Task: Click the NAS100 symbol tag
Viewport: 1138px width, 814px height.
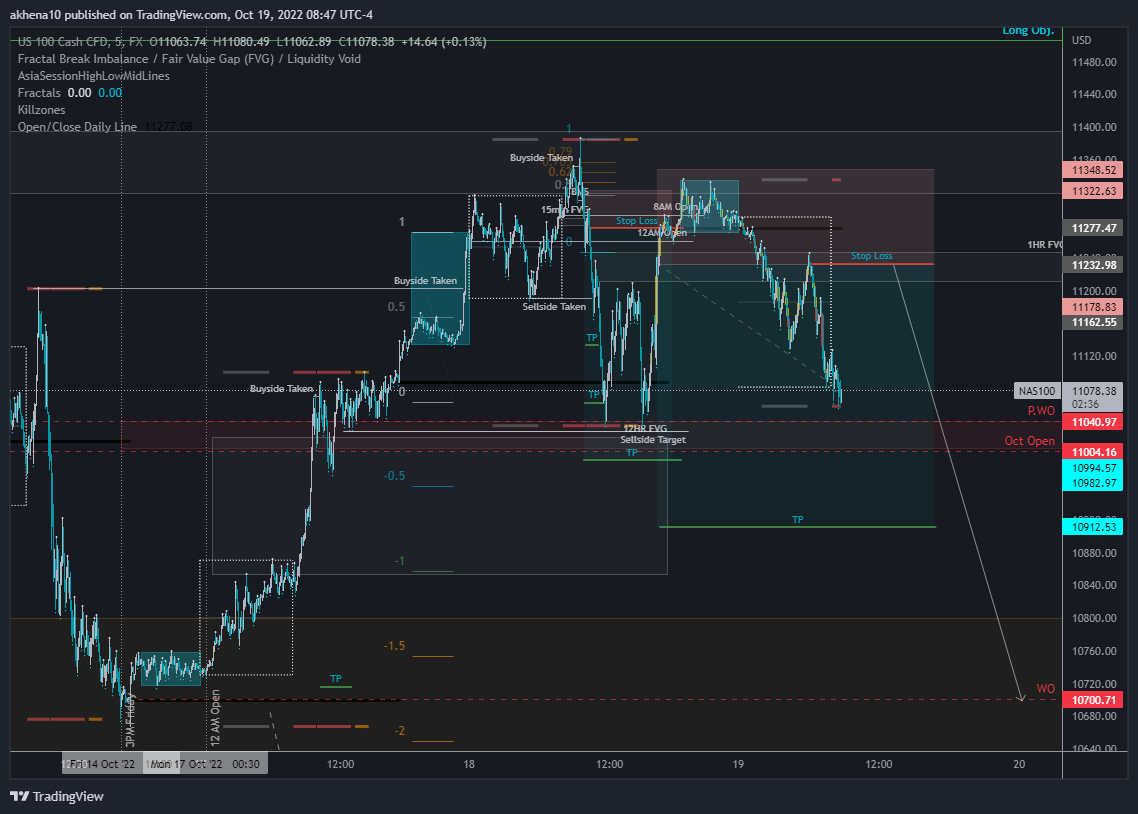Action: coord(1037,391)
